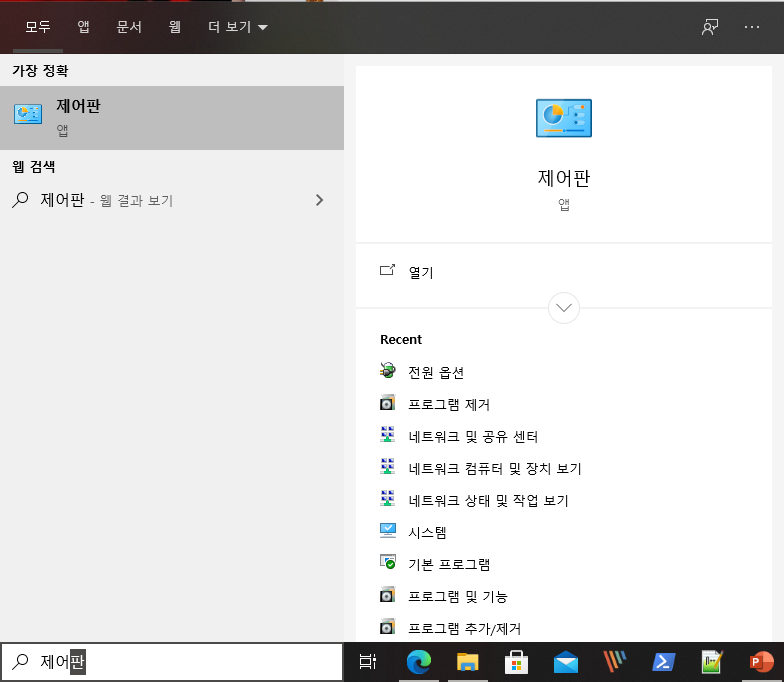Open the 제어판 best match result
This screenshot has width=784, height=682.
(172, 118)
